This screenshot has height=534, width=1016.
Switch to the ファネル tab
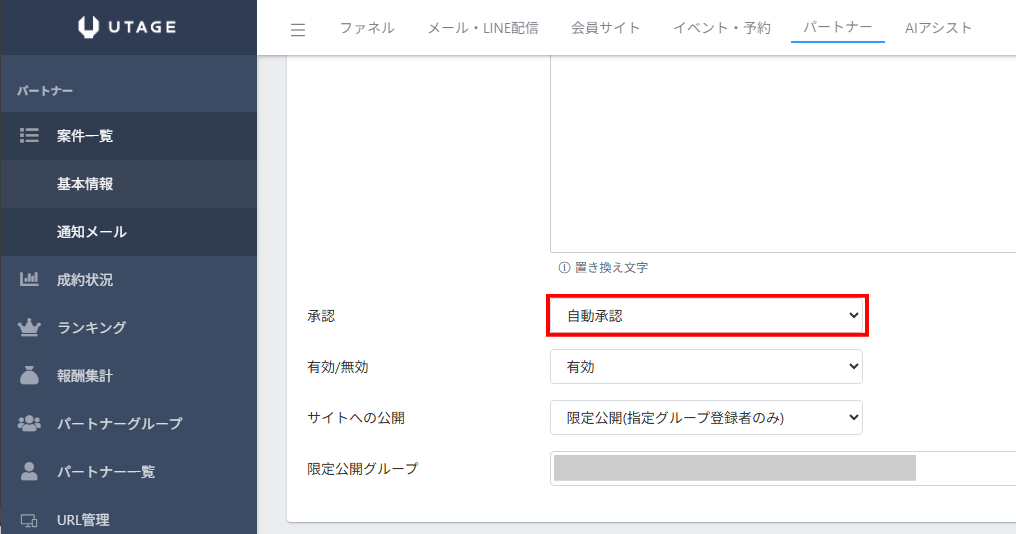366,28
